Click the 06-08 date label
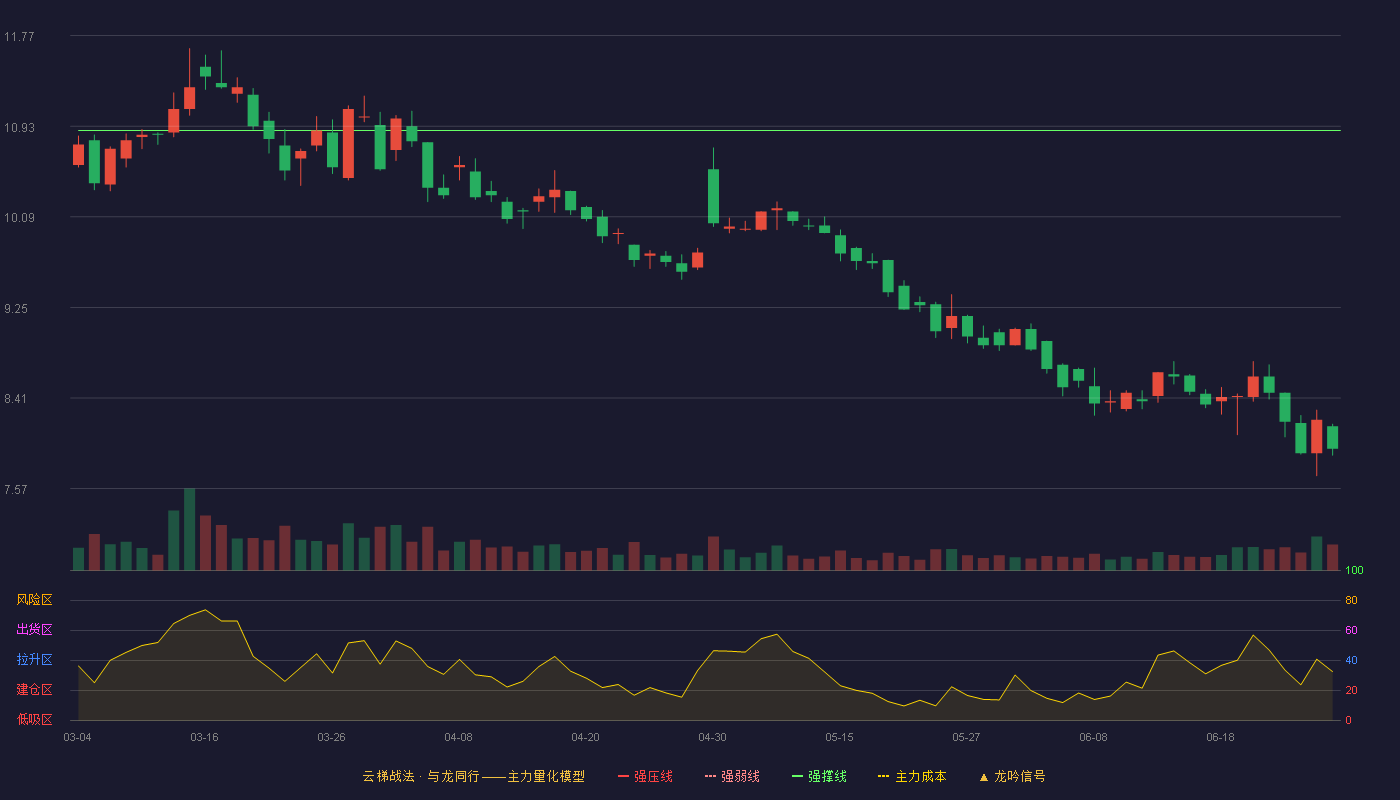The image size is (1400, 800). click(x=1093, y=737)
